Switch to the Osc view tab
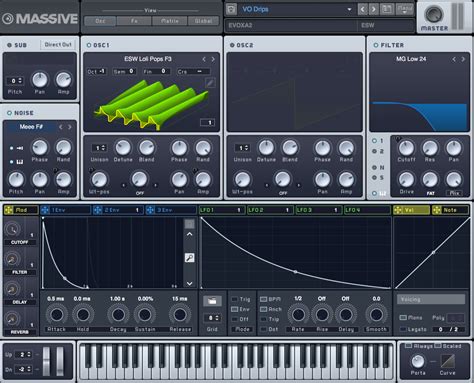Screen dimensions: 474x383 pyautogui.click(x=100, y=21)
